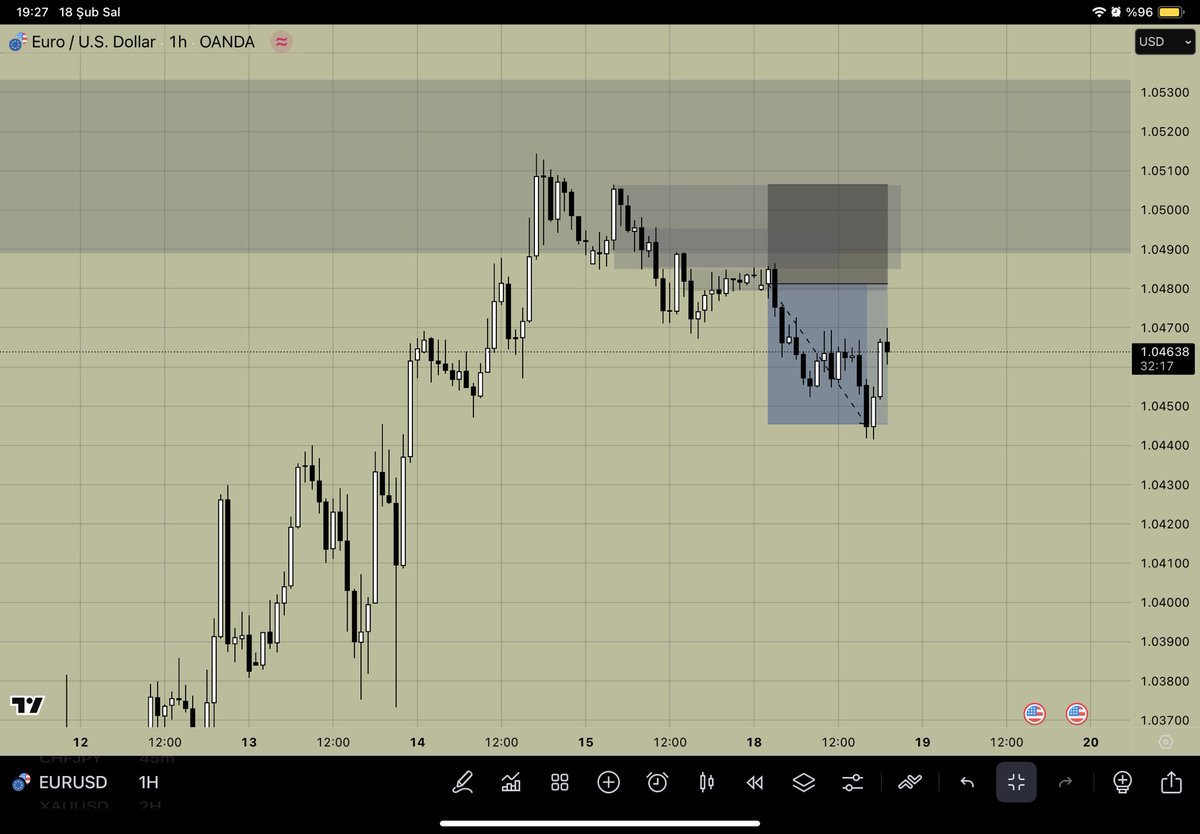
Task: Select the dark short position box
Action: (x=827, y=234)
